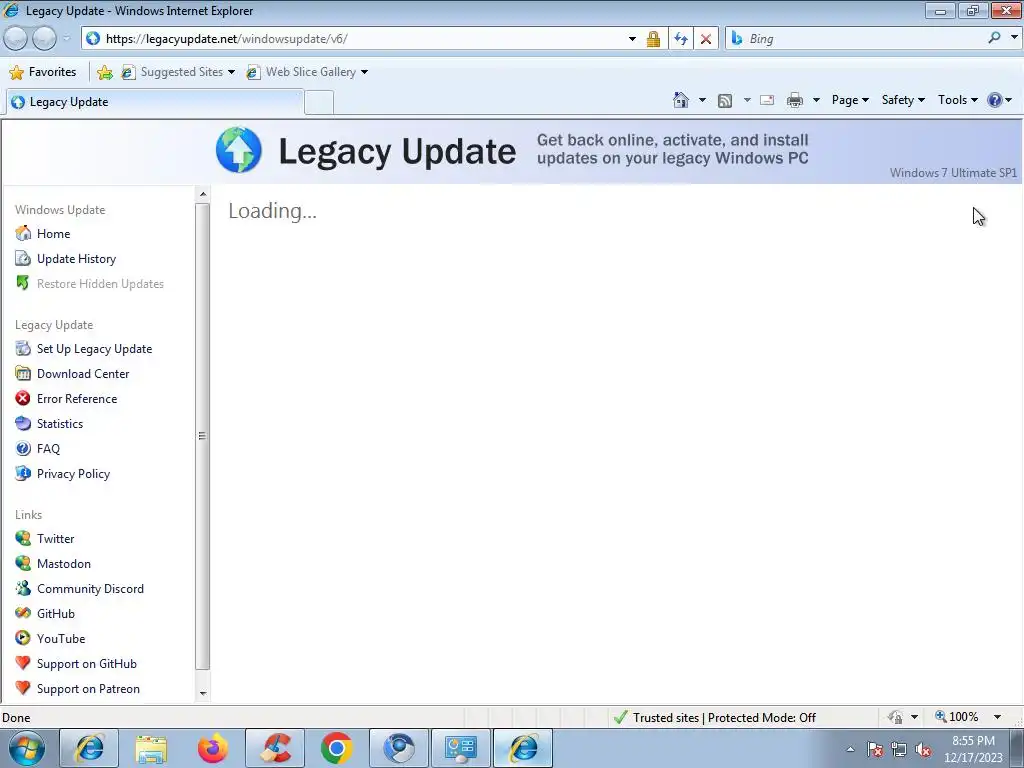
Task: Open the address bar history dropdown
Action: (632, 39)
